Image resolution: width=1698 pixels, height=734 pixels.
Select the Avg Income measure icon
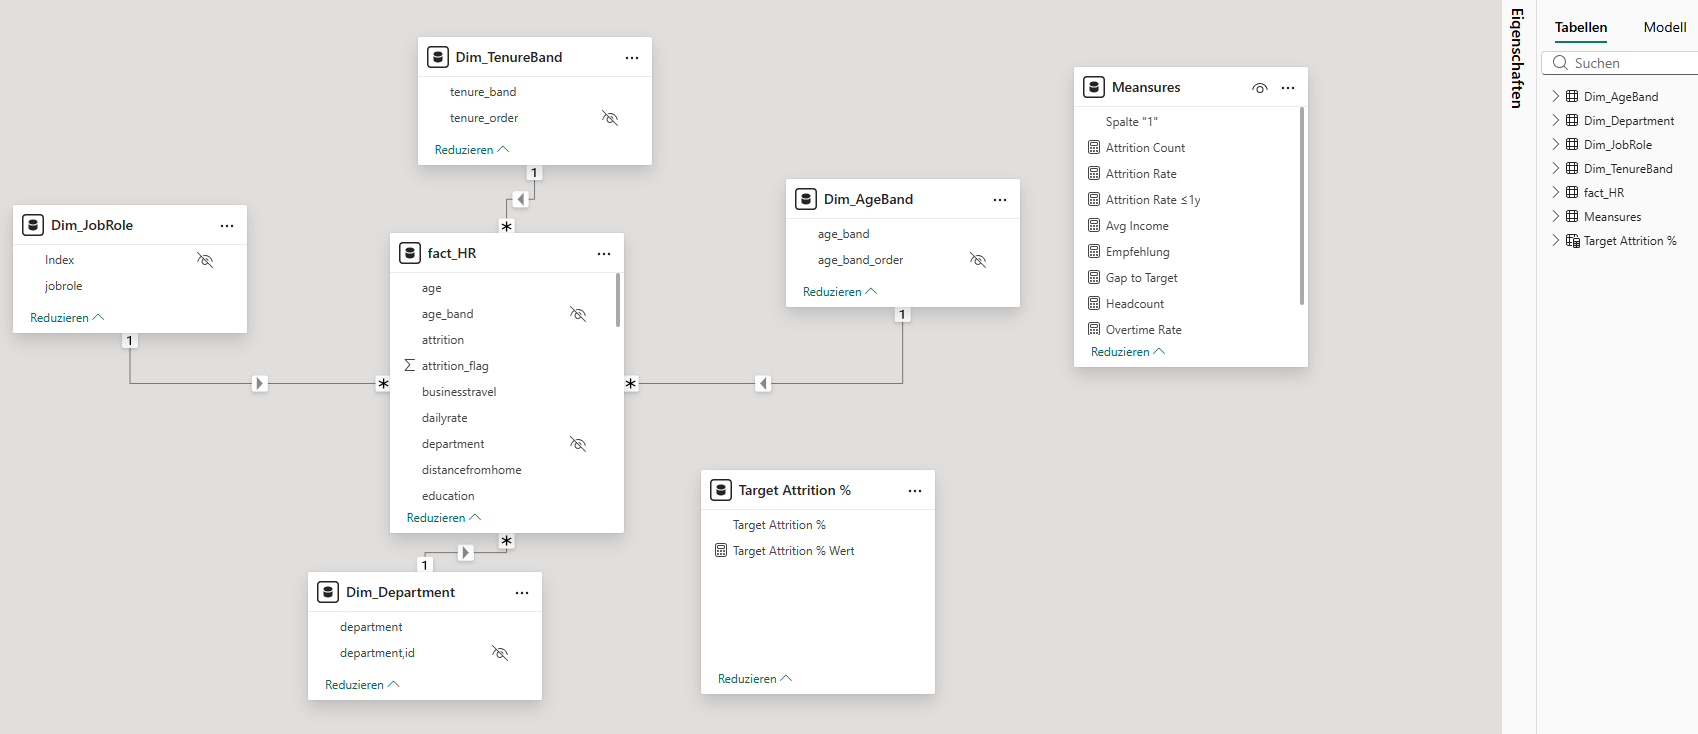[1094, 226]
